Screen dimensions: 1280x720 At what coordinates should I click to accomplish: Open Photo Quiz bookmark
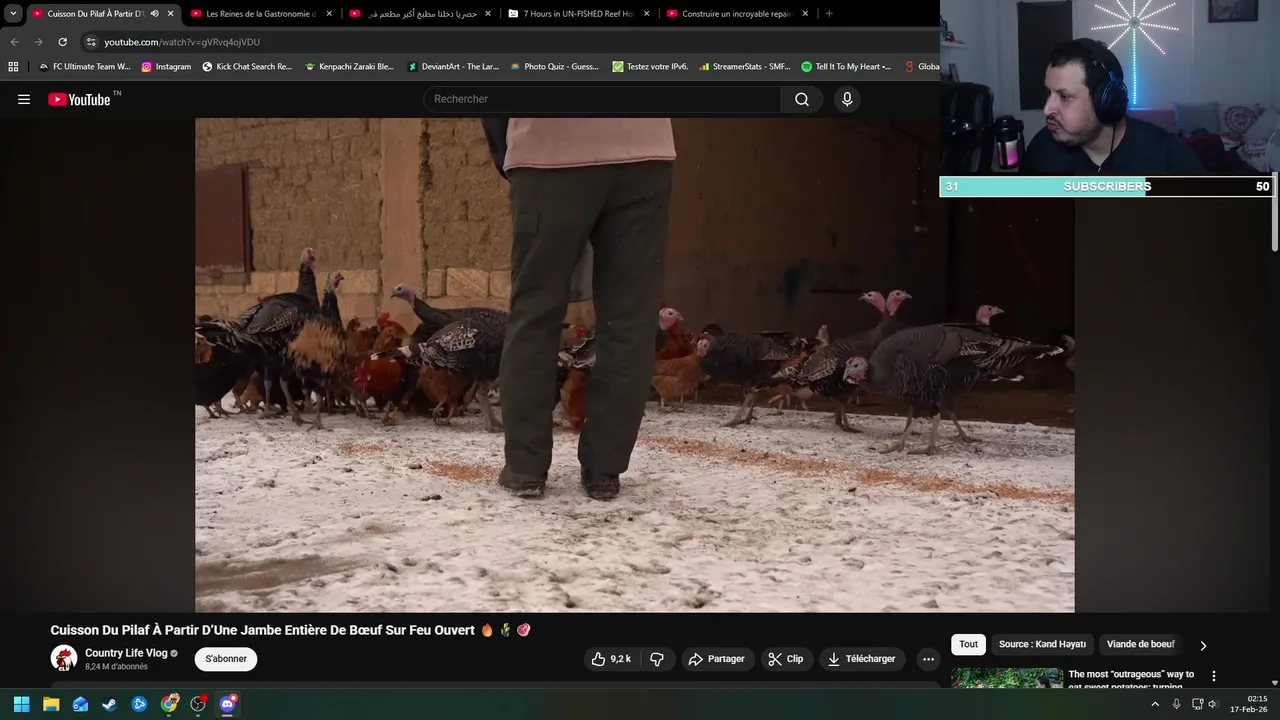click(x=555, y=67)
